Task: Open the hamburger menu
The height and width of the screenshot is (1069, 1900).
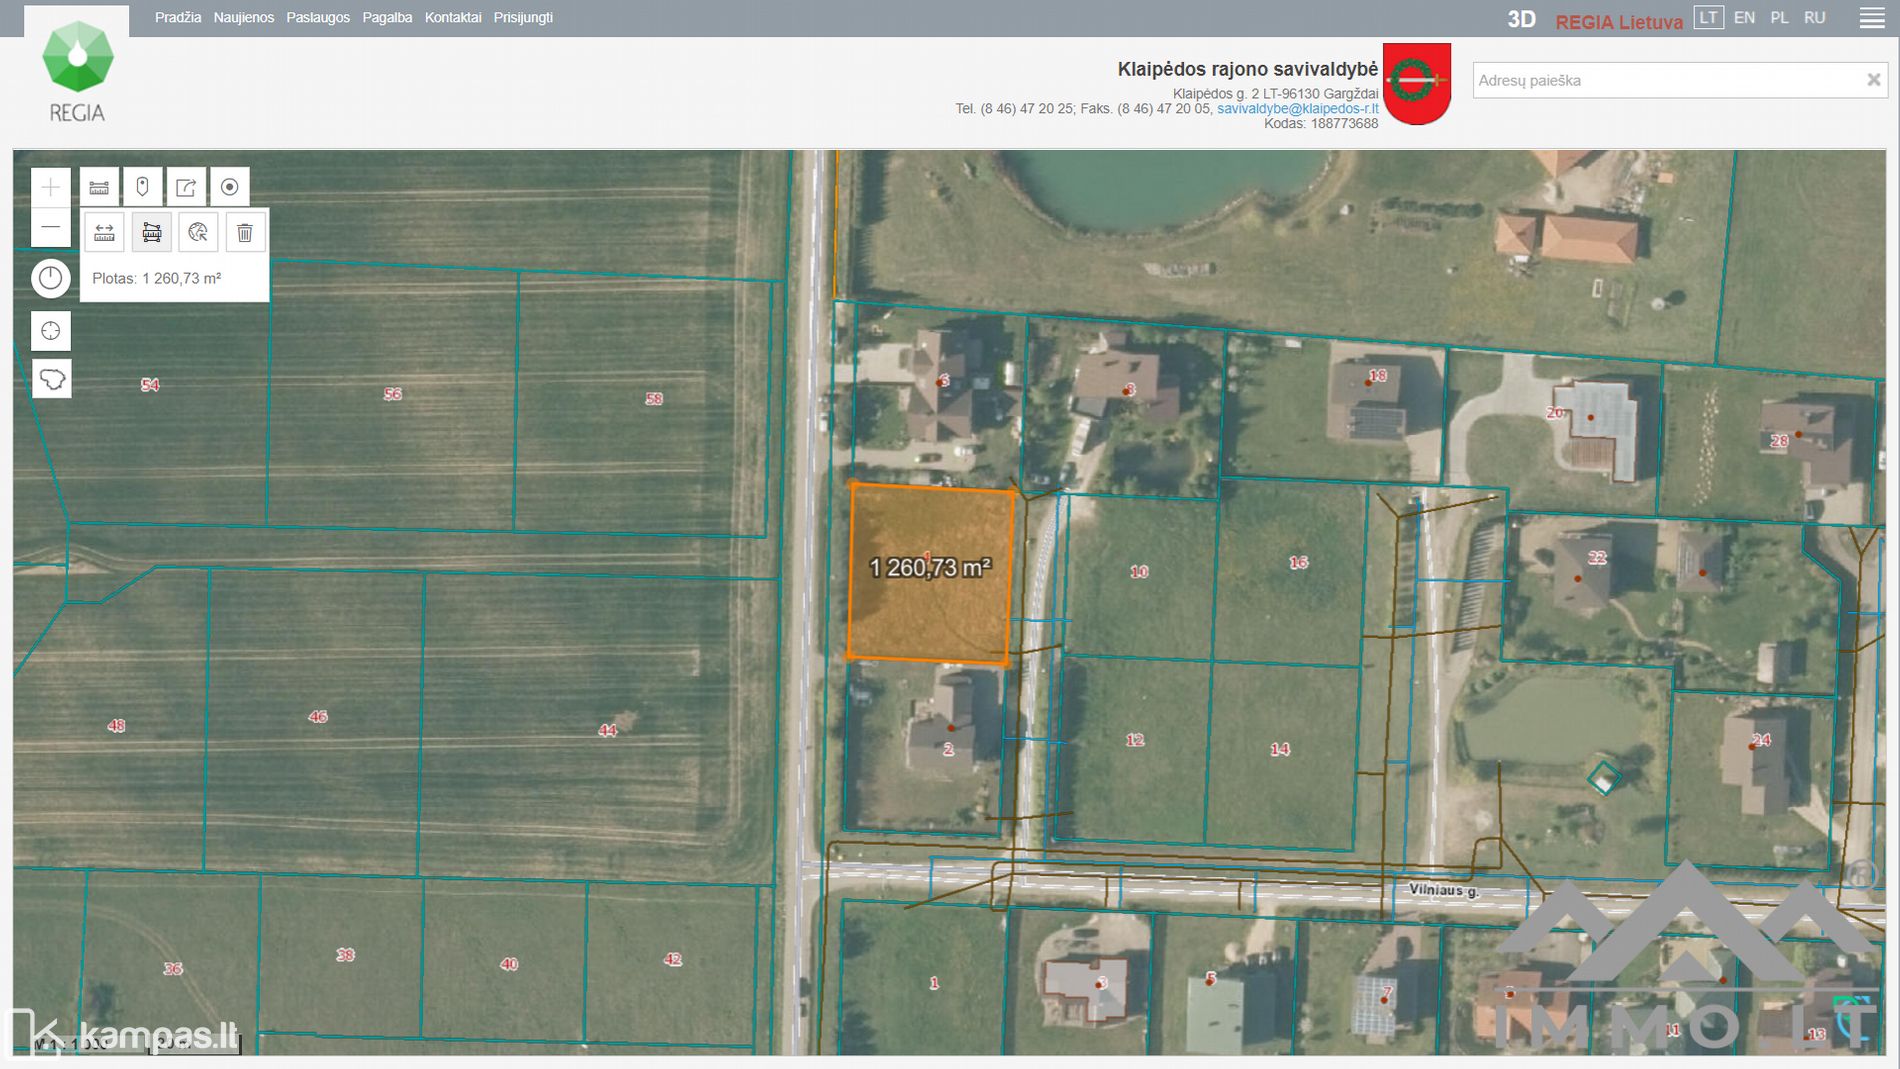Action: (1872, 18)
